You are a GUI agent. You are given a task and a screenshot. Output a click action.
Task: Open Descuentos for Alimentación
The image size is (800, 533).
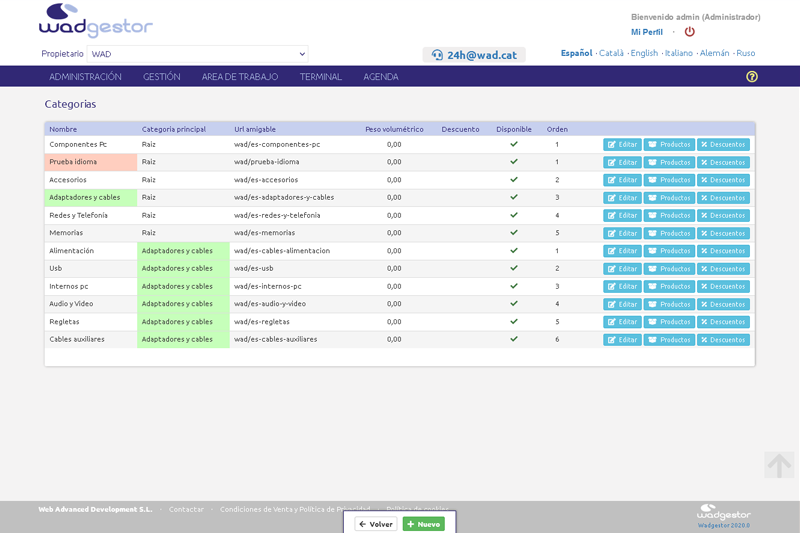tap(723, 251)
